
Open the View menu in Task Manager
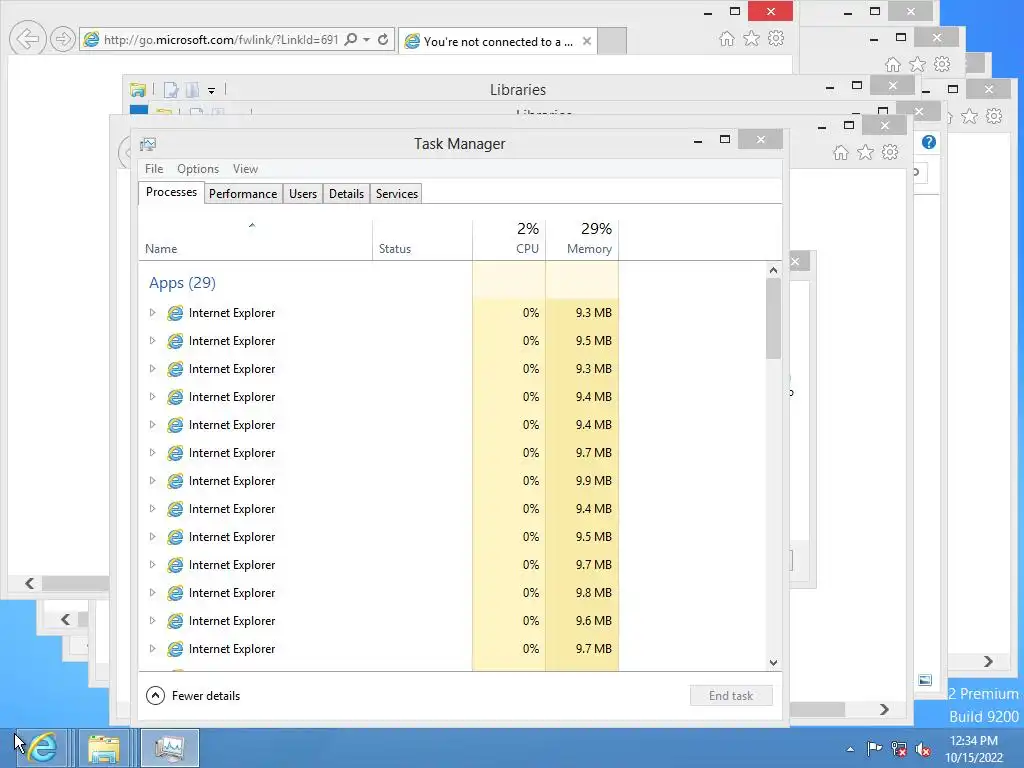(x=246, y=168)
